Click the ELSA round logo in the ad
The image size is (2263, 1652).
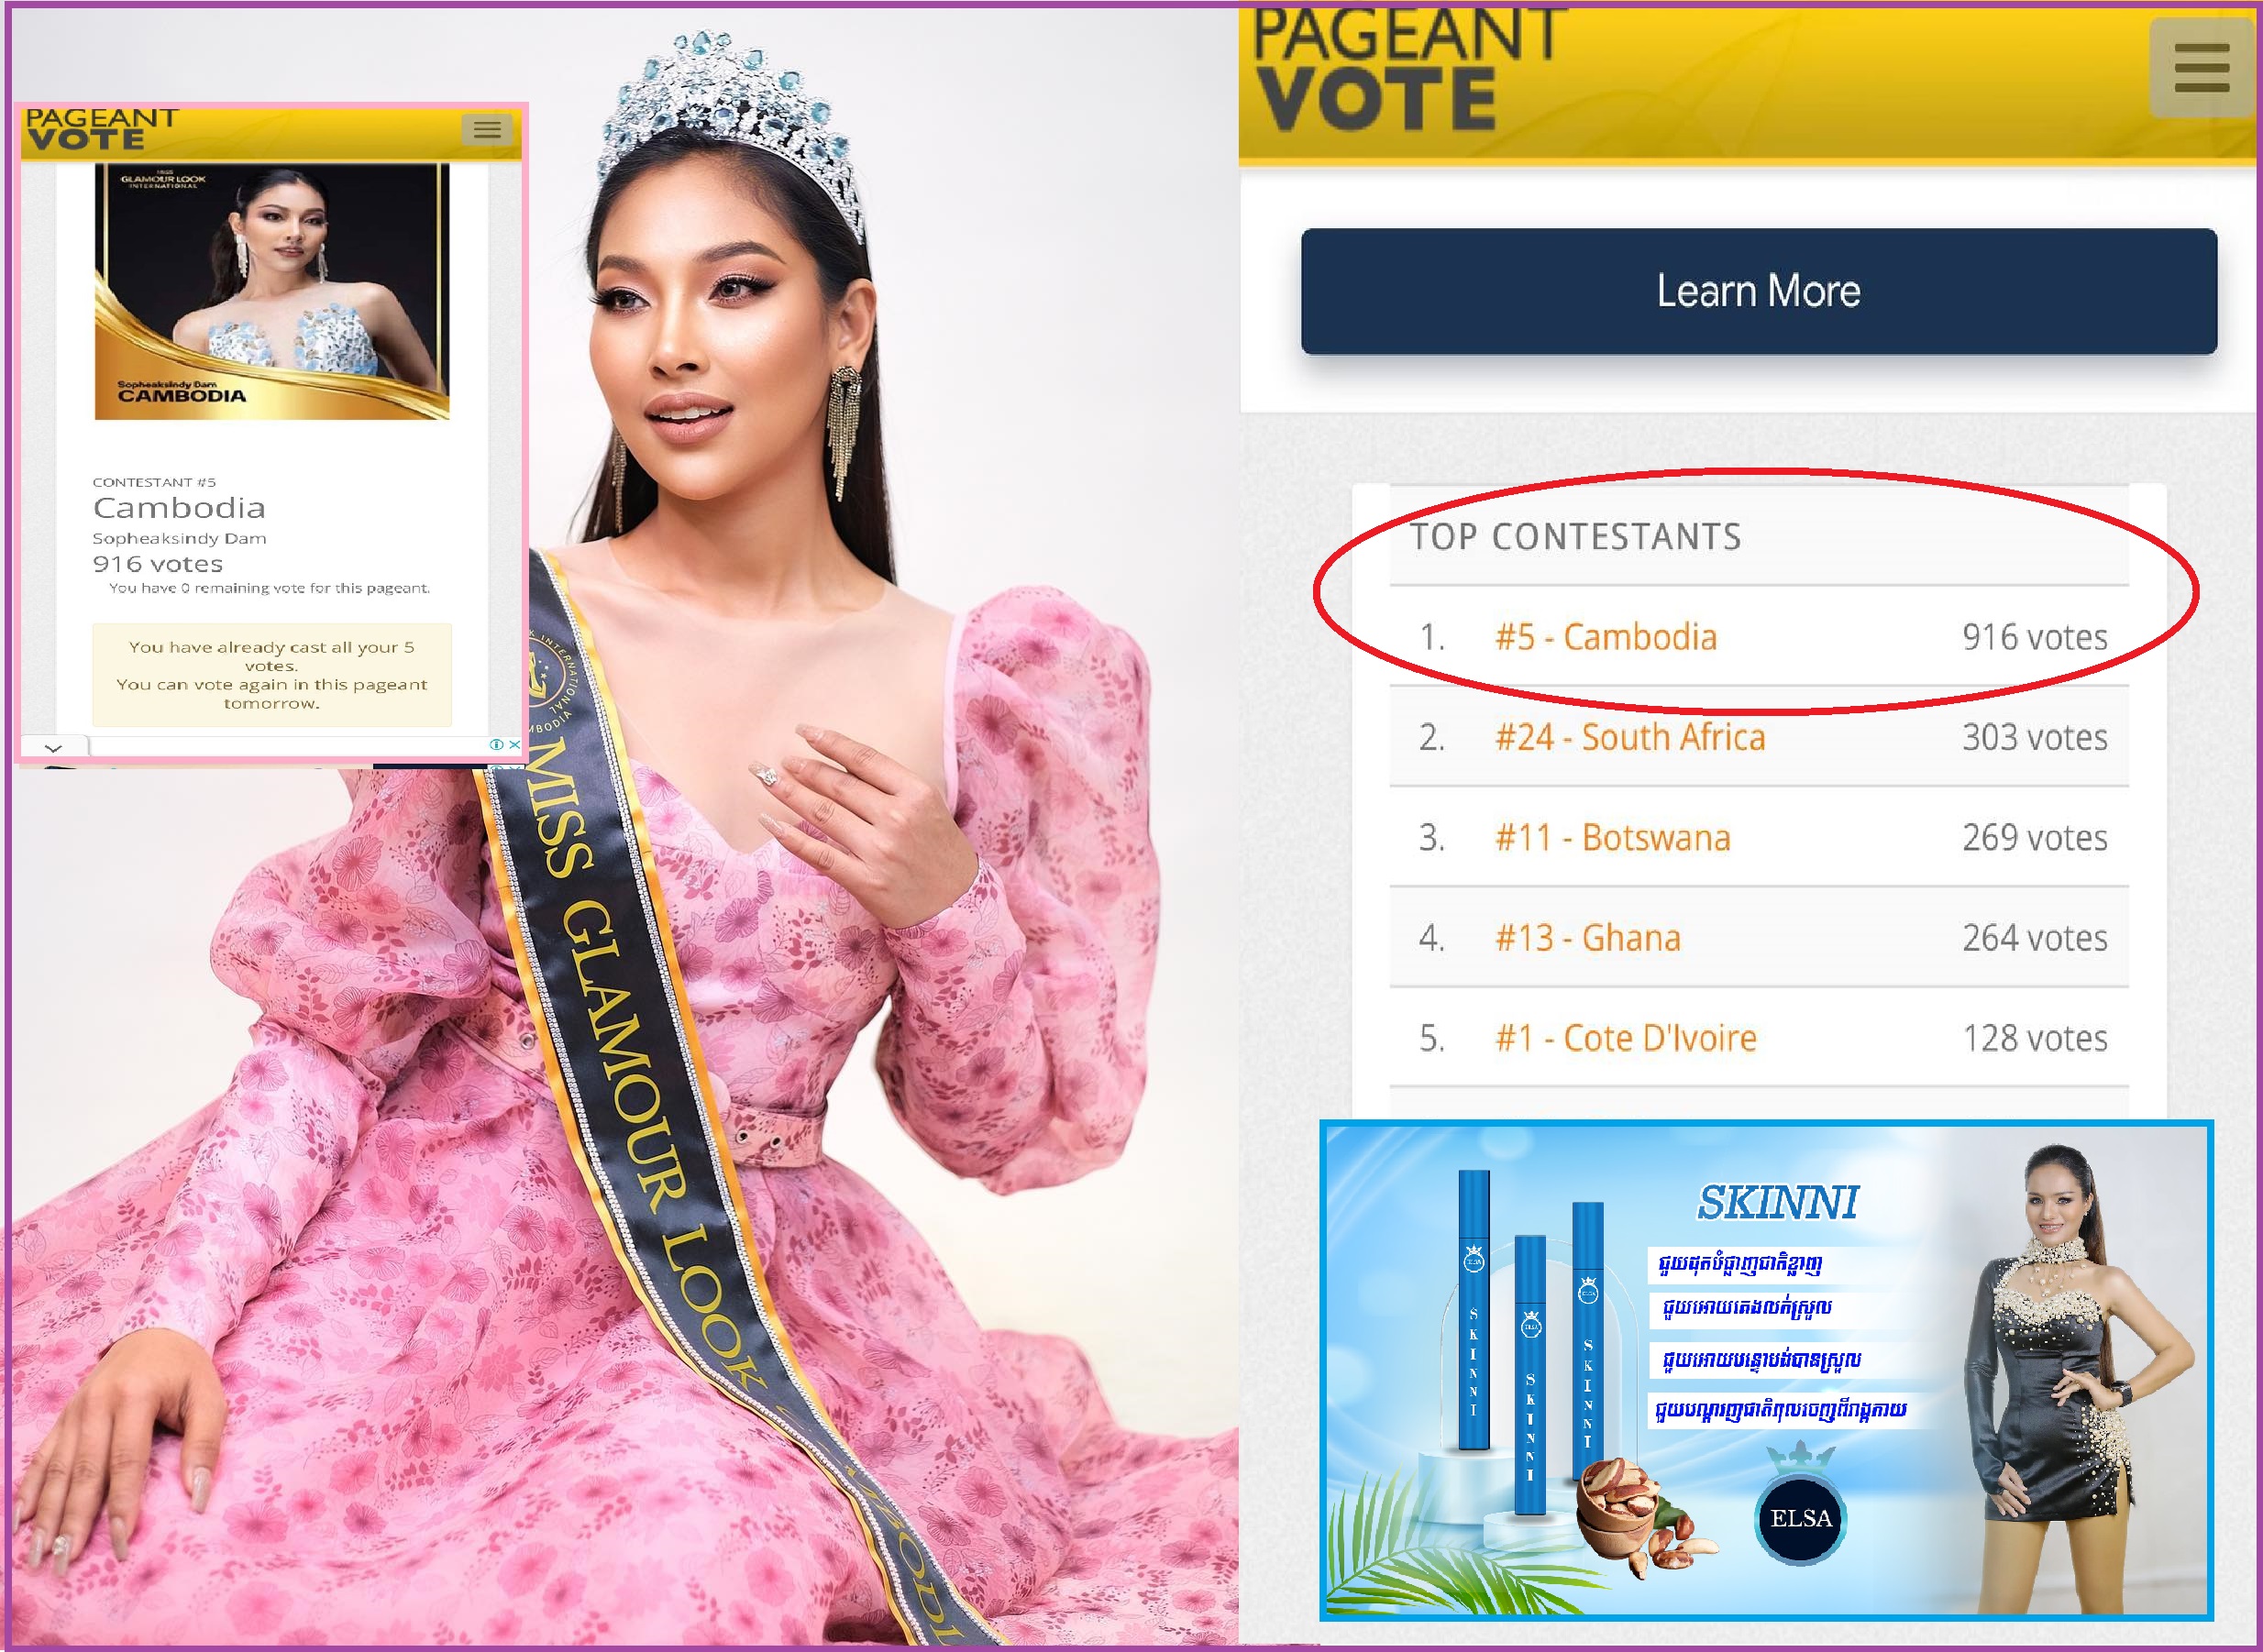click(x=1800, y=1518)
